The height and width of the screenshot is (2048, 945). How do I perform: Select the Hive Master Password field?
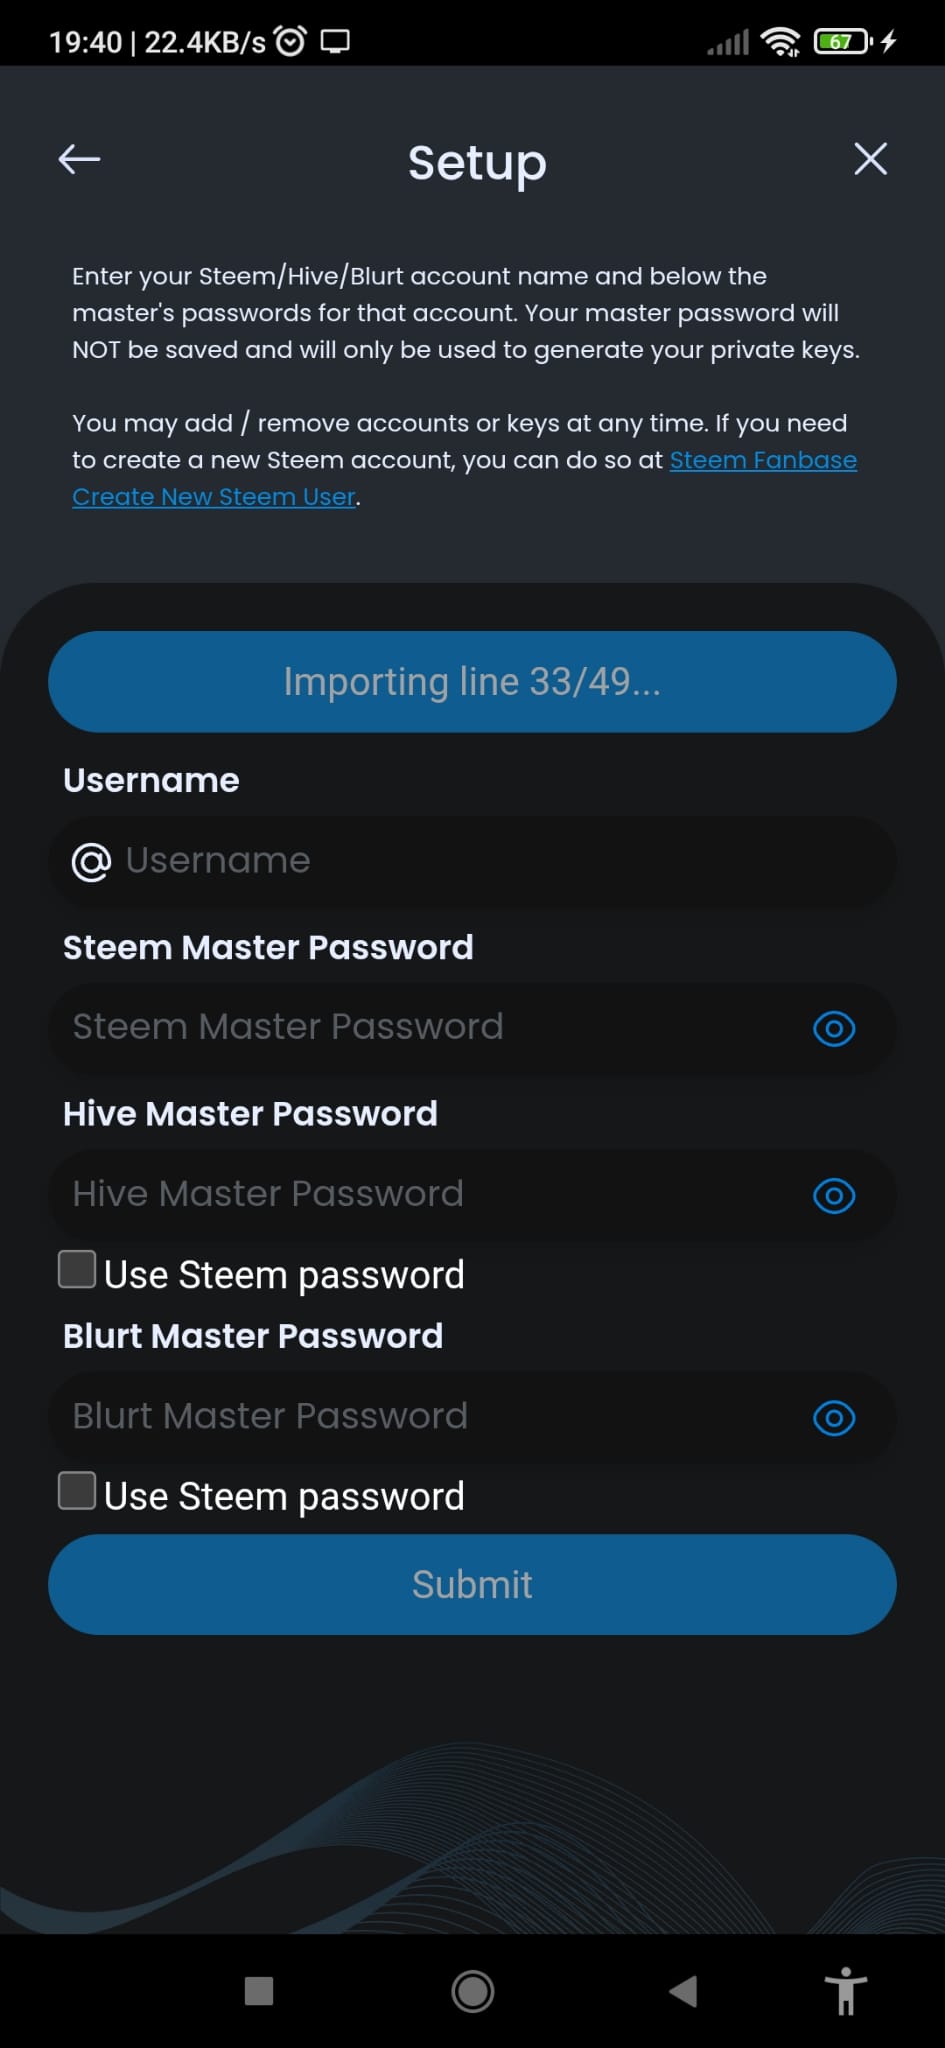coord(472,1195)
